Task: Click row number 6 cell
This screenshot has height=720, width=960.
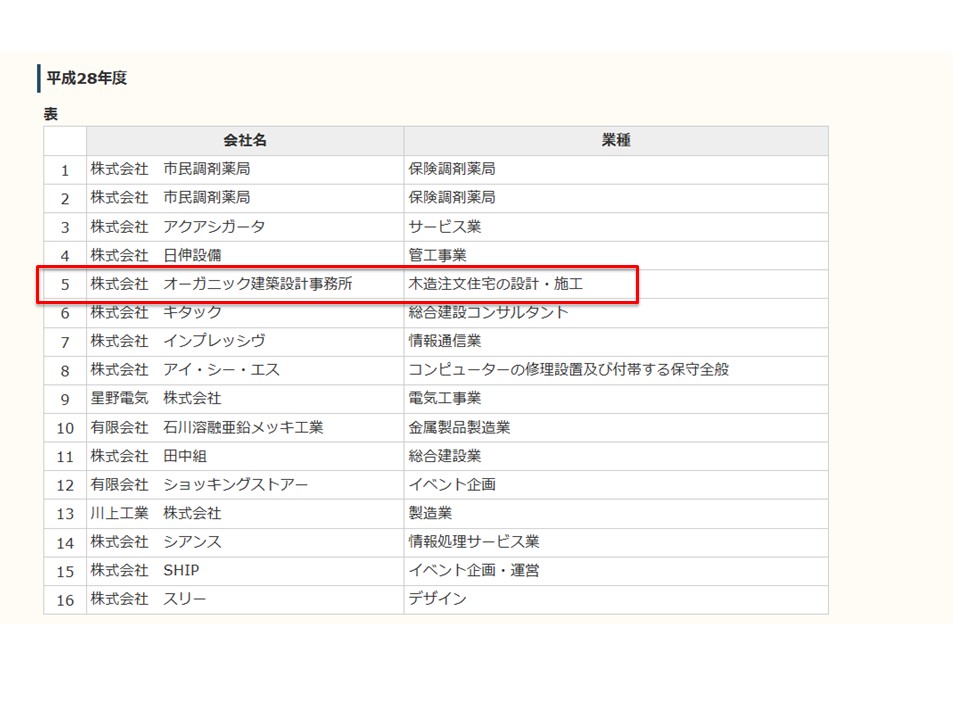Action: click(65, 313)
